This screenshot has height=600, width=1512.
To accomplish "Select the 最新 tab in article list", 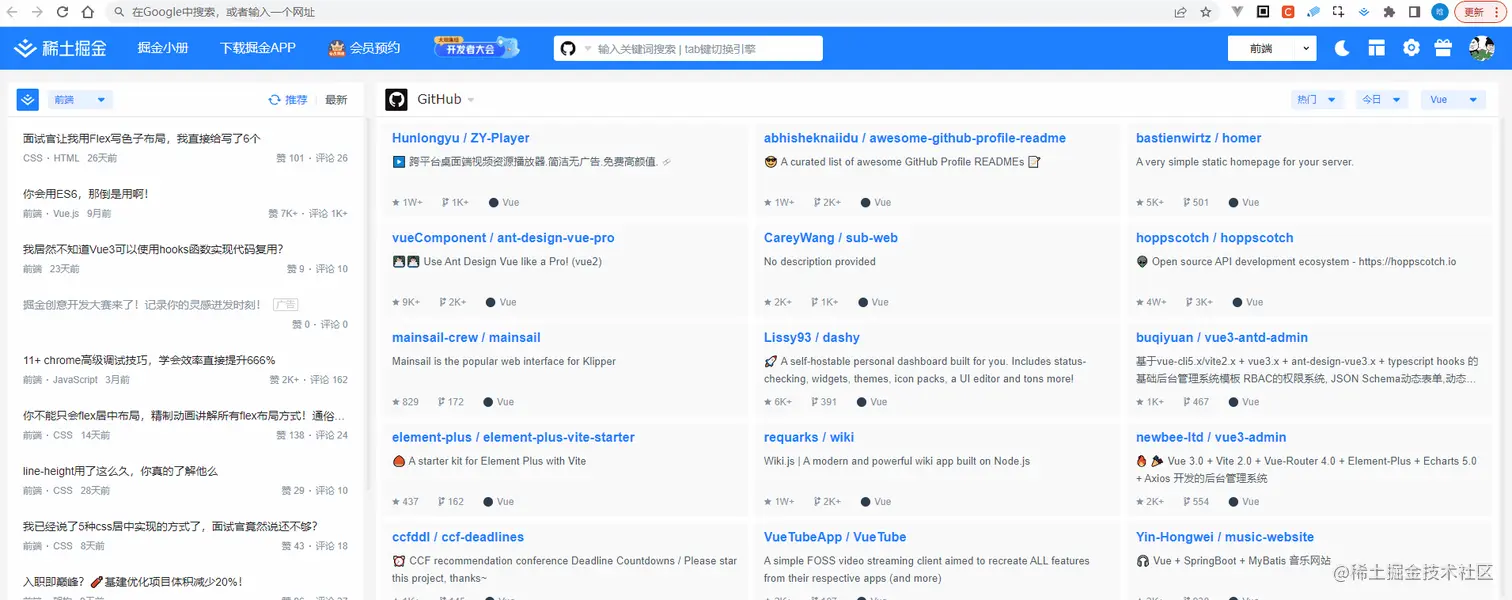I will pyautogui.click(x=336, y=100).
